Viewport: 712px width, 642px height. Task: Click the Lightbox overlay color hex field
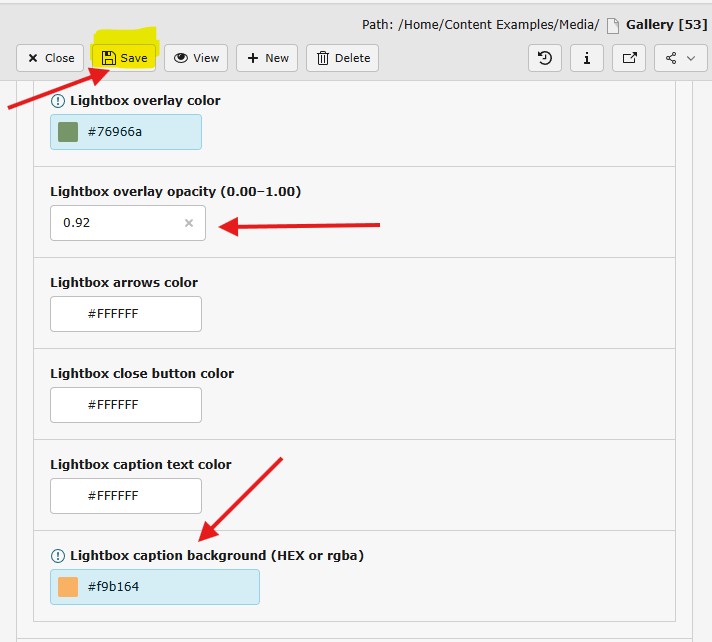138,132
